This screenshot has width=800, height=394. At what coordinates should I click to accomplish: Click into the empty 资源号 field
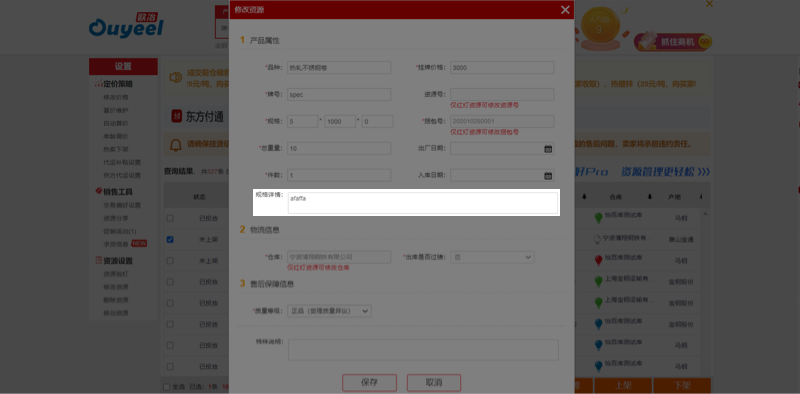coord(502,94)
